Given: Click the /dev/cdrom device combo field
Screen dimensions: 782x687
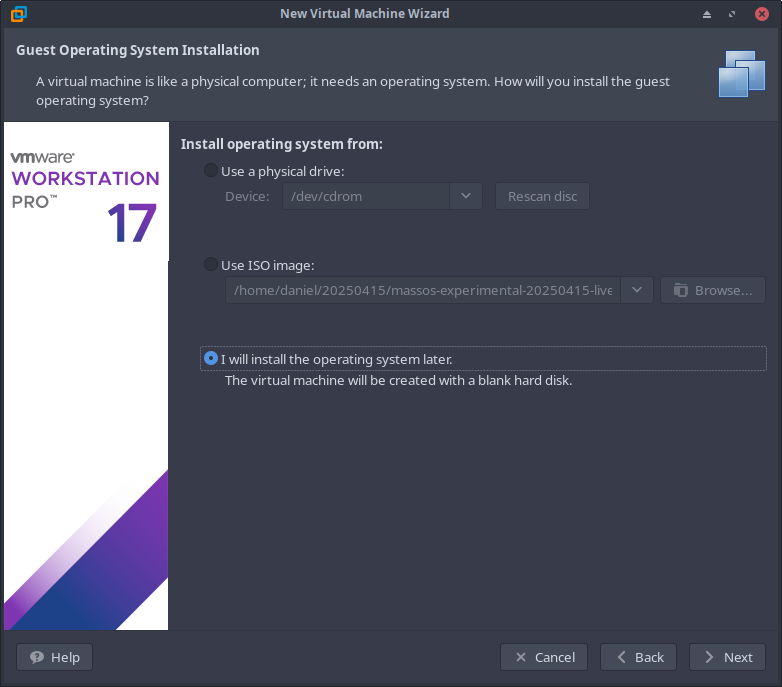Looking at the screenshot, I should [366, 196].
